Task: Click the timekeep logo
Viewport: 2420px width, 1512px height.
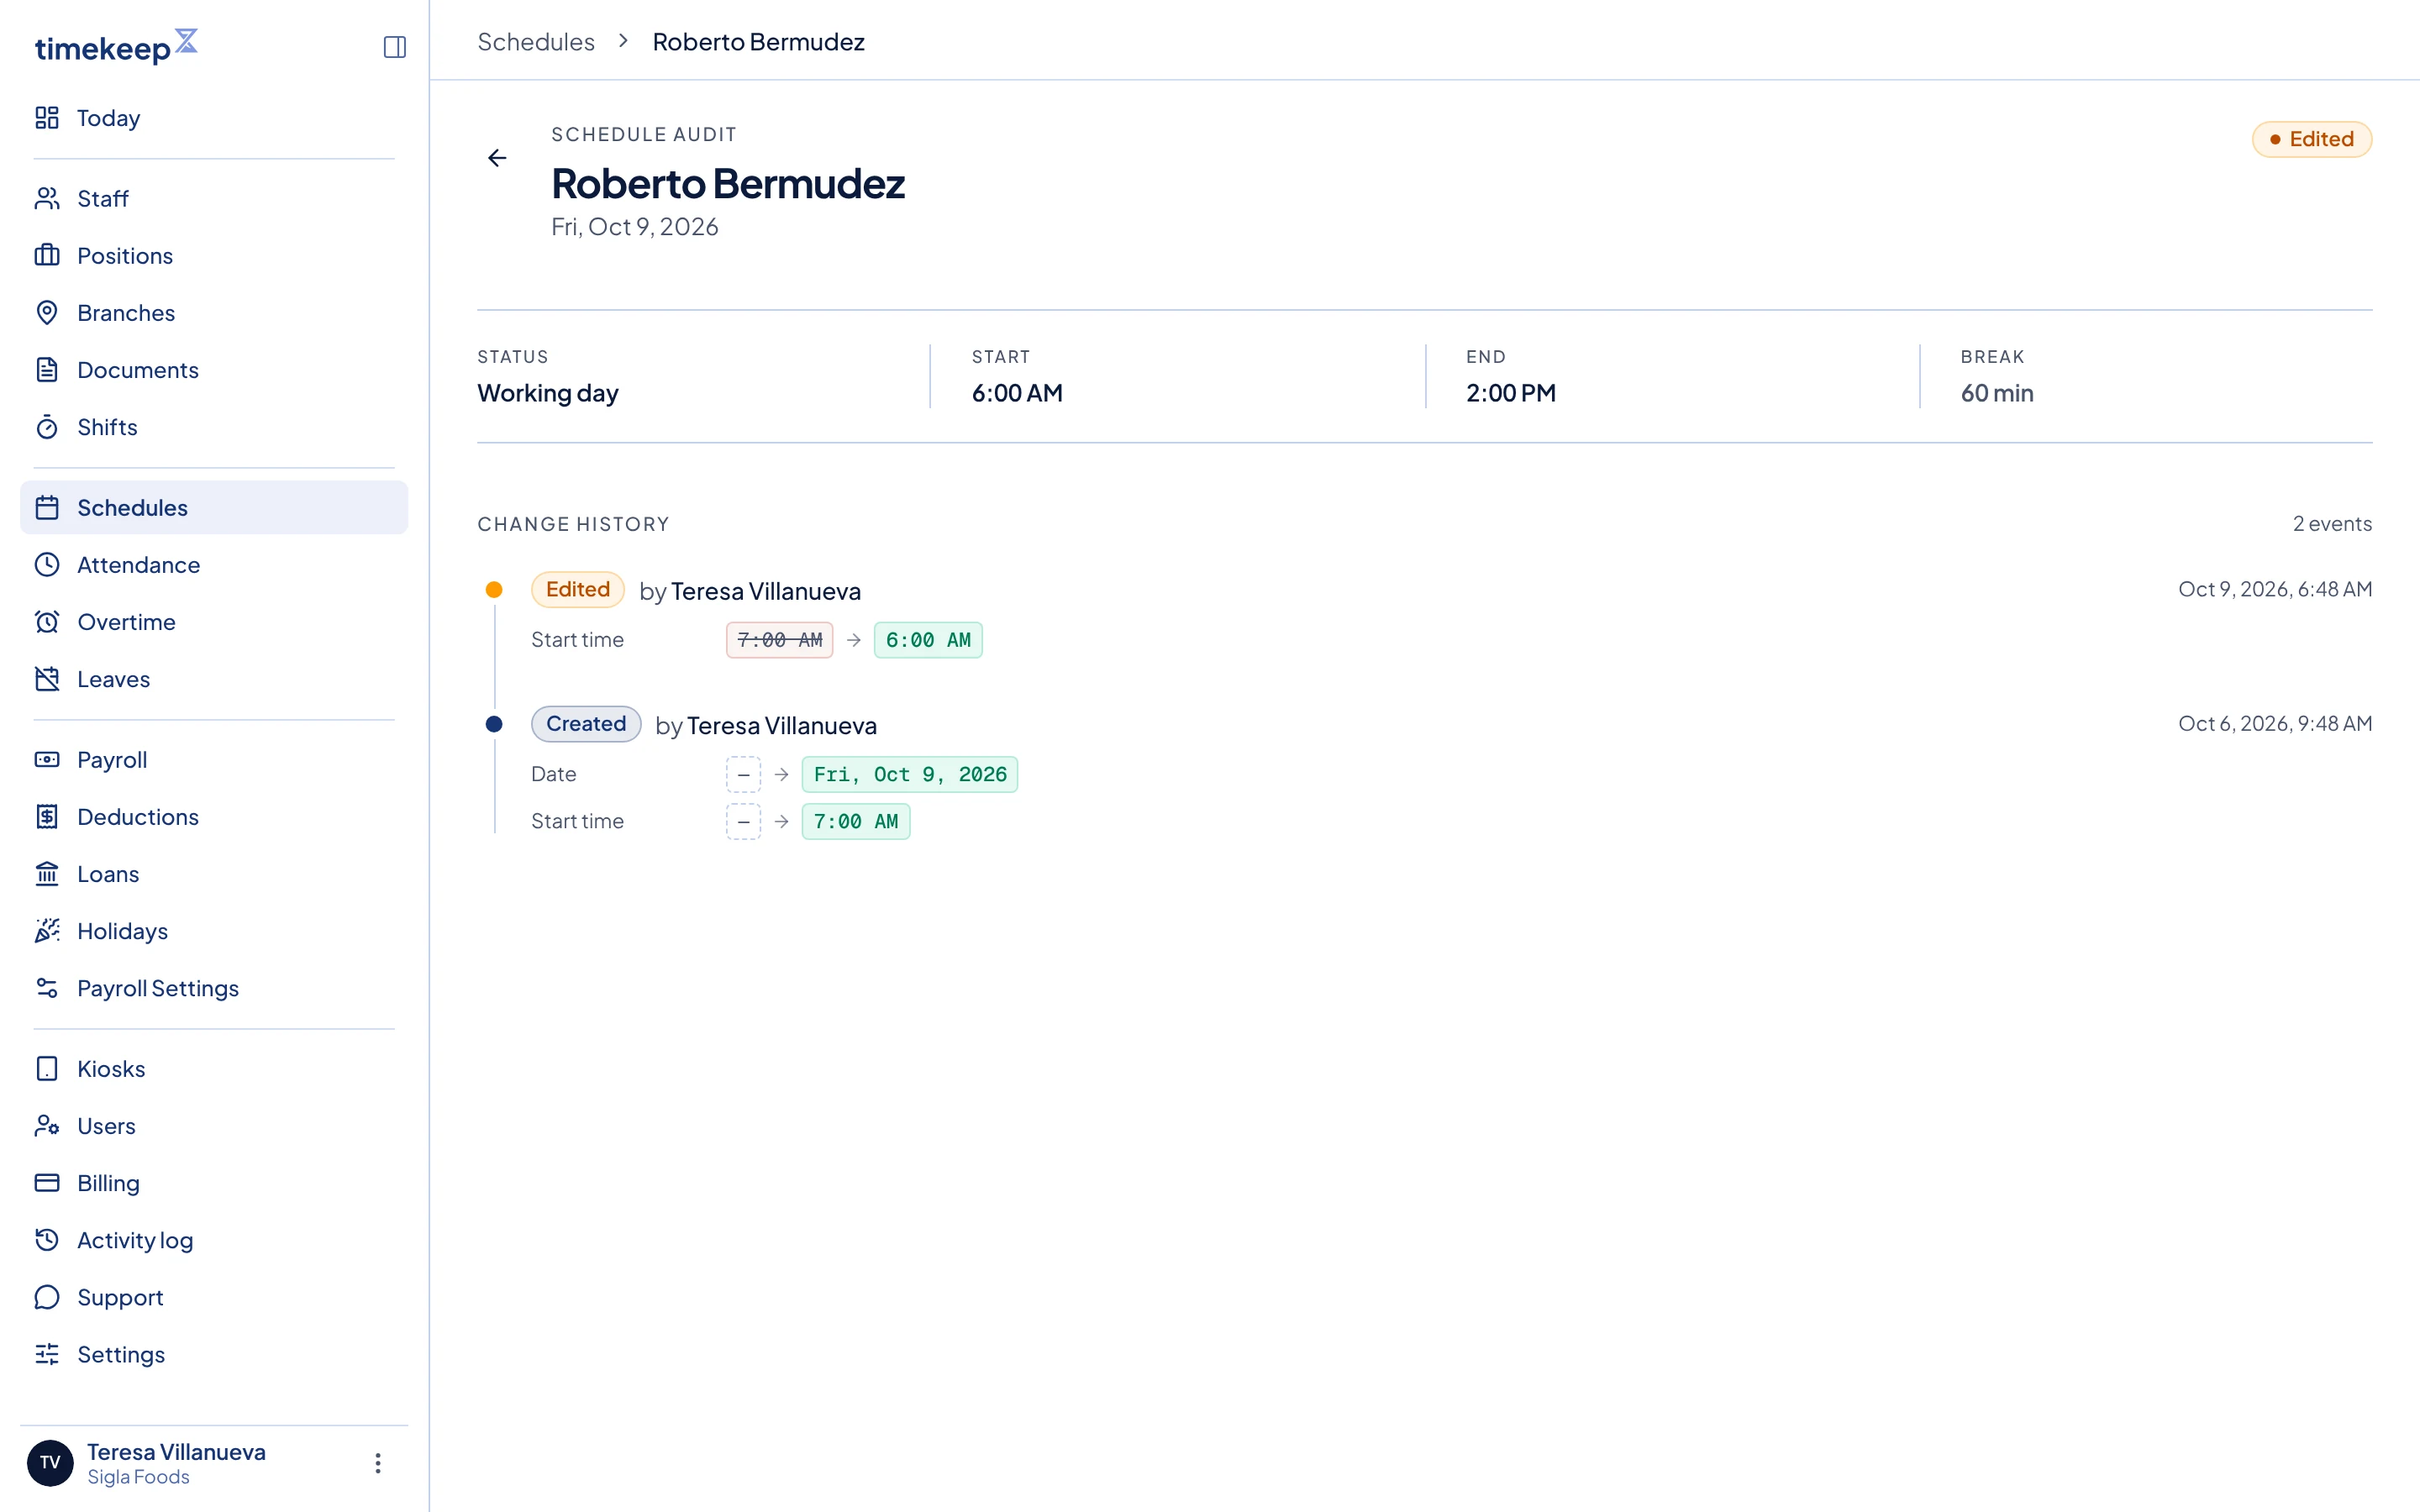Action: click(x=116, y=46)
